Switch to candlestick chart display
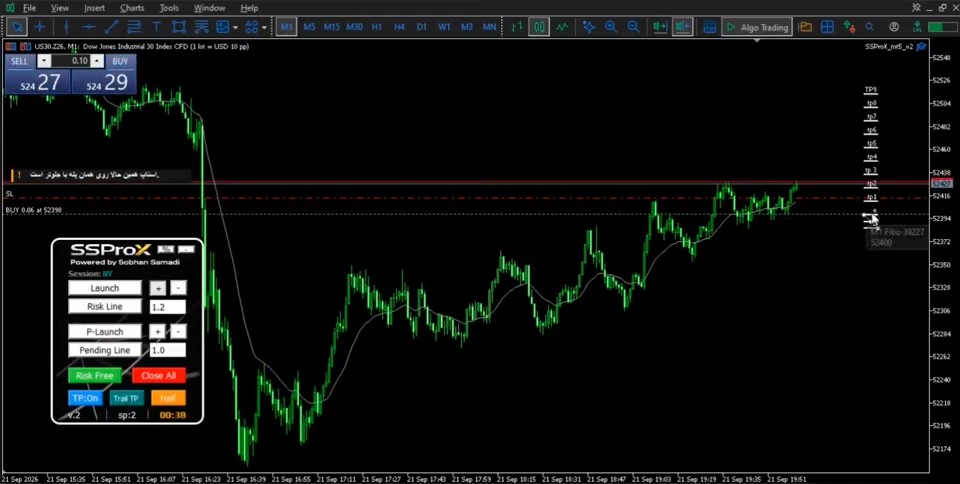 coord(539,27)
